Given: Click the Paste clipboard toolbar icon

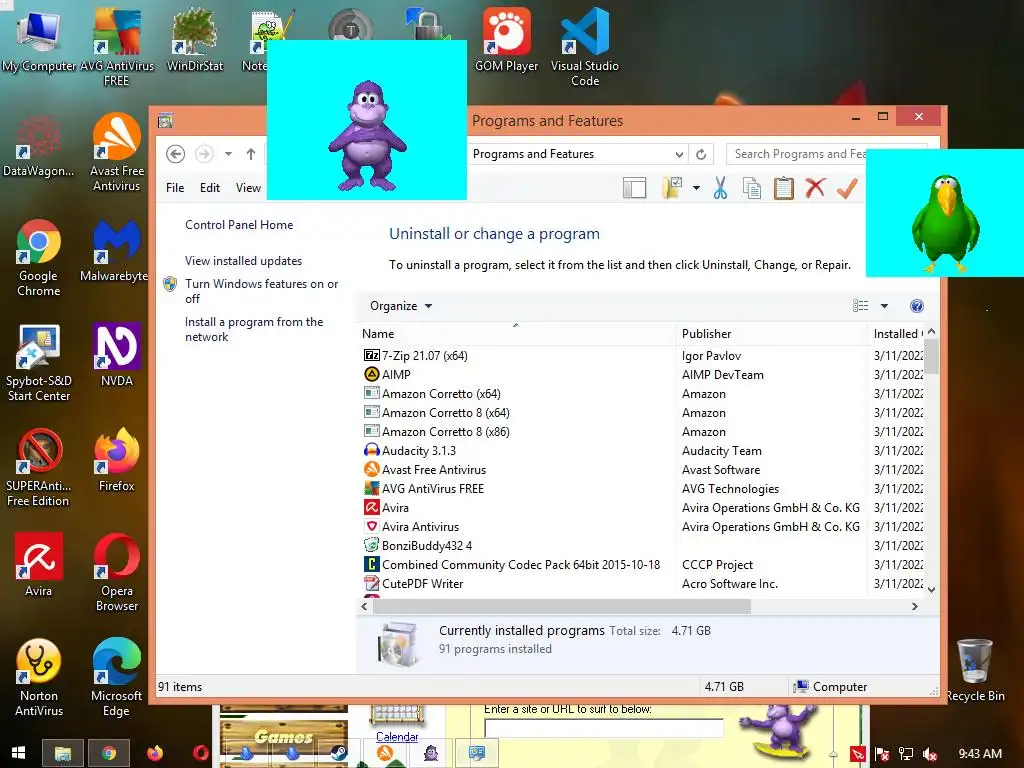Looking at the screenshot, I should tap(783, 188).
